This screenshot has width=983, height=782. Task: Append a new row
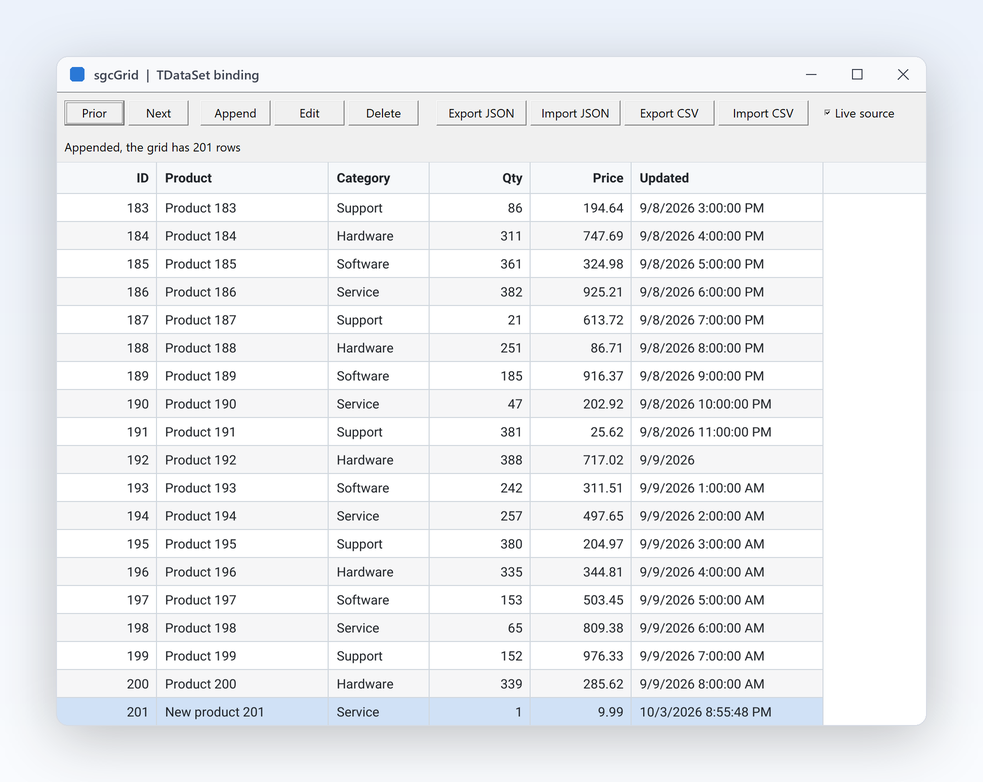235,114
